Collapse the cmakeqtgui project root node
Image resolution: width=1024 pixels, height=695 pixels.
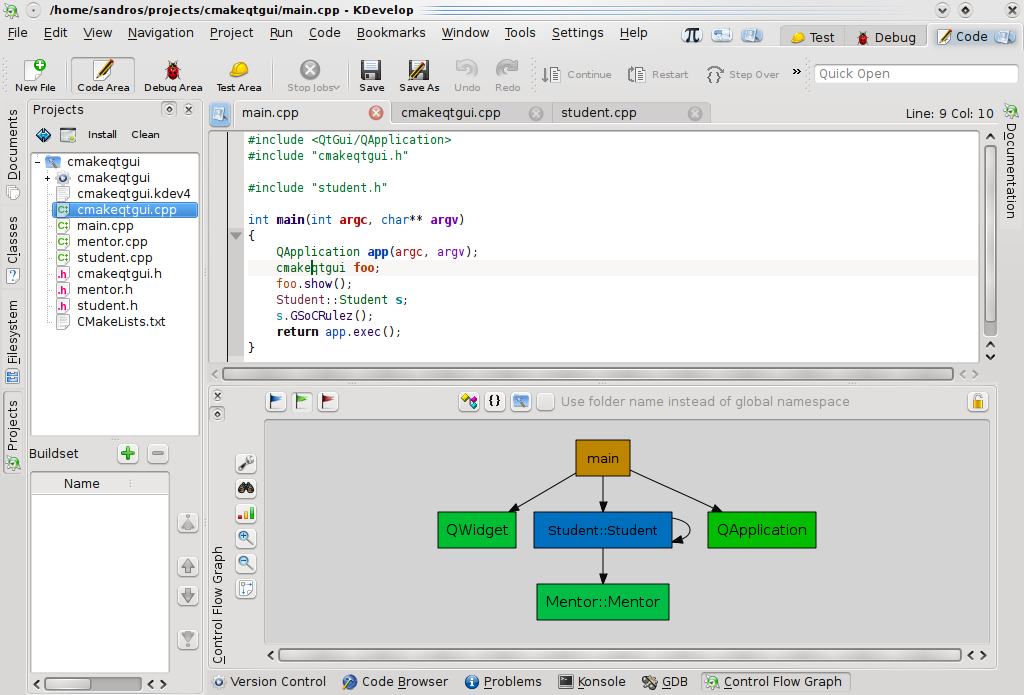pyautogui.click(x=35, y=161)
